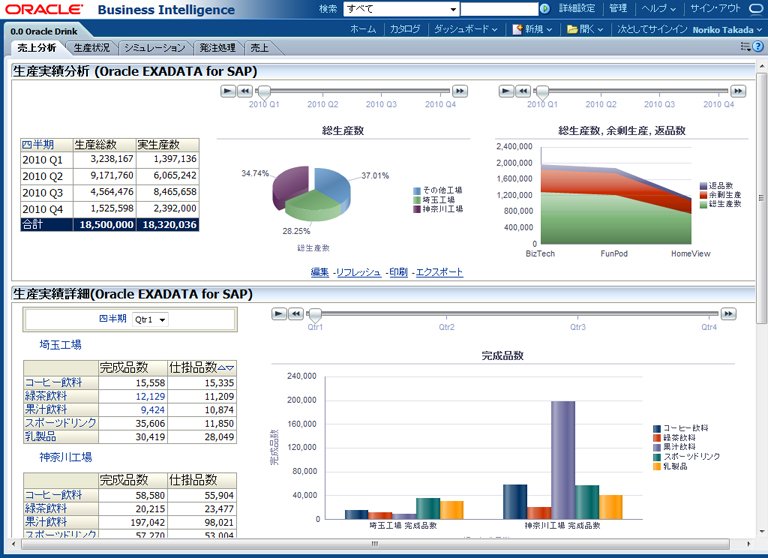
Task: Open the ヘルプ dropdown menu
Action: [658, 9]
